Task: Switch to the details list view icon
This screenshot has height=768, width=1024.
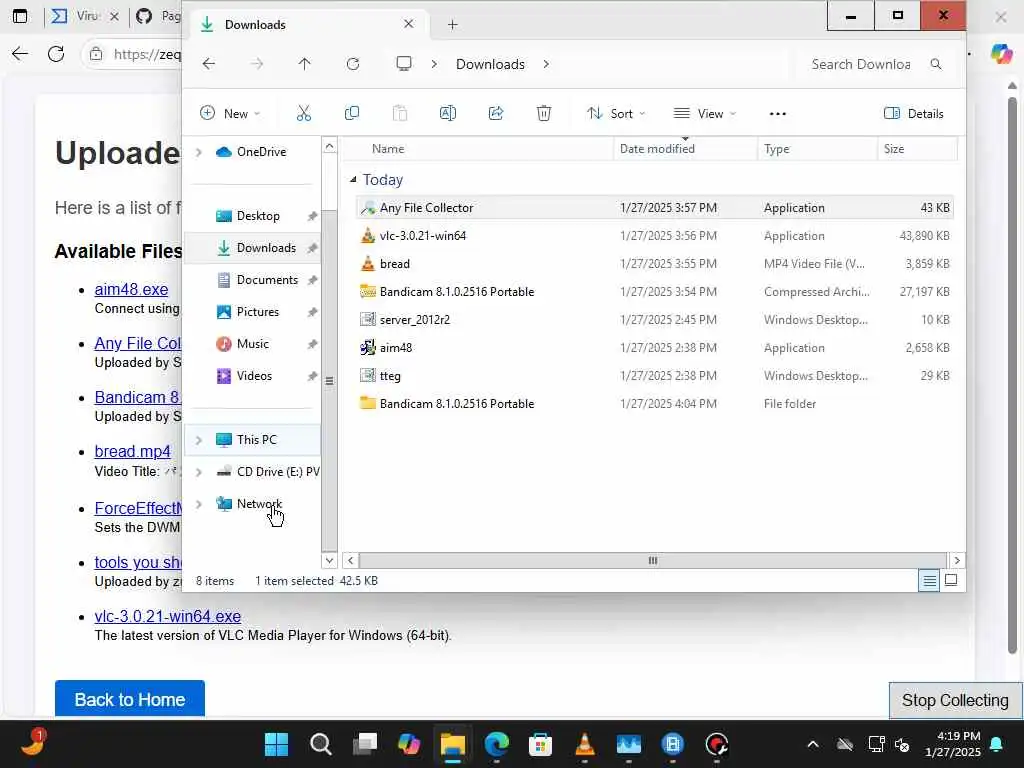Action: (x=929, y=580)
